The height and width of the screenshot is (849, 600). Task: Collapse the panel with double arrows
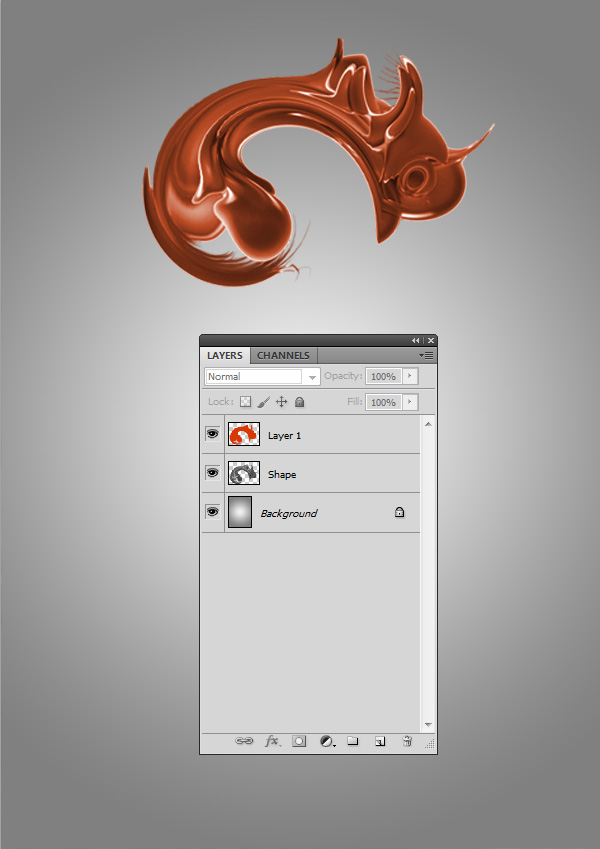point(416,341)
